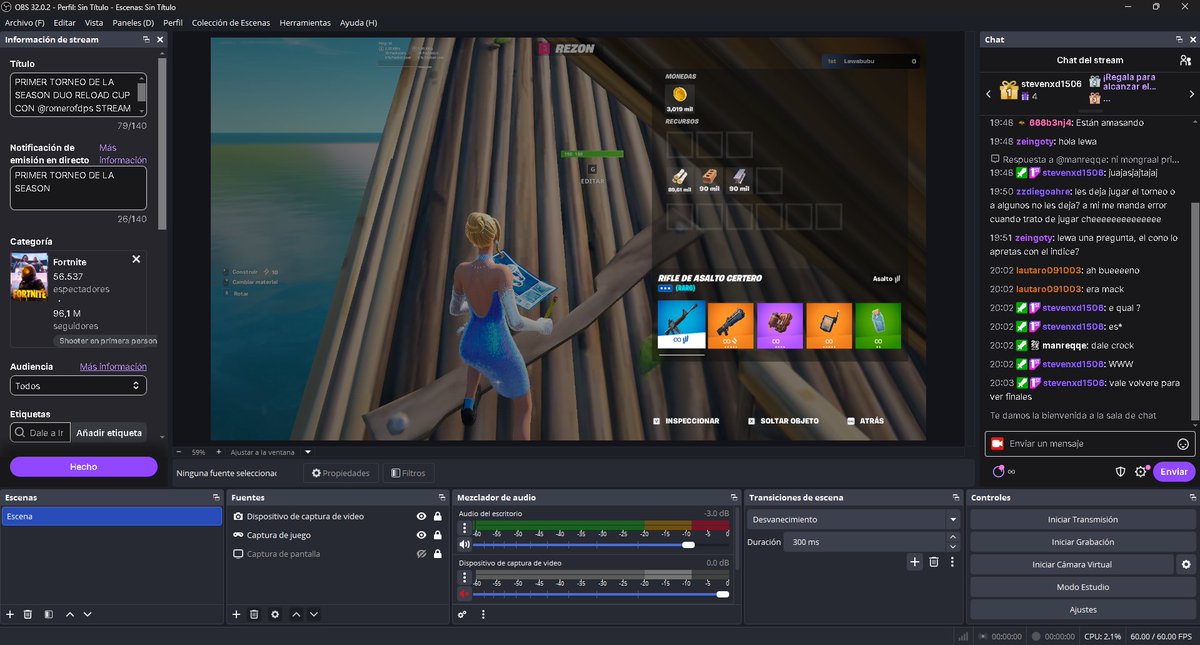
Task: Open the Vista menu
Action: 94,22
